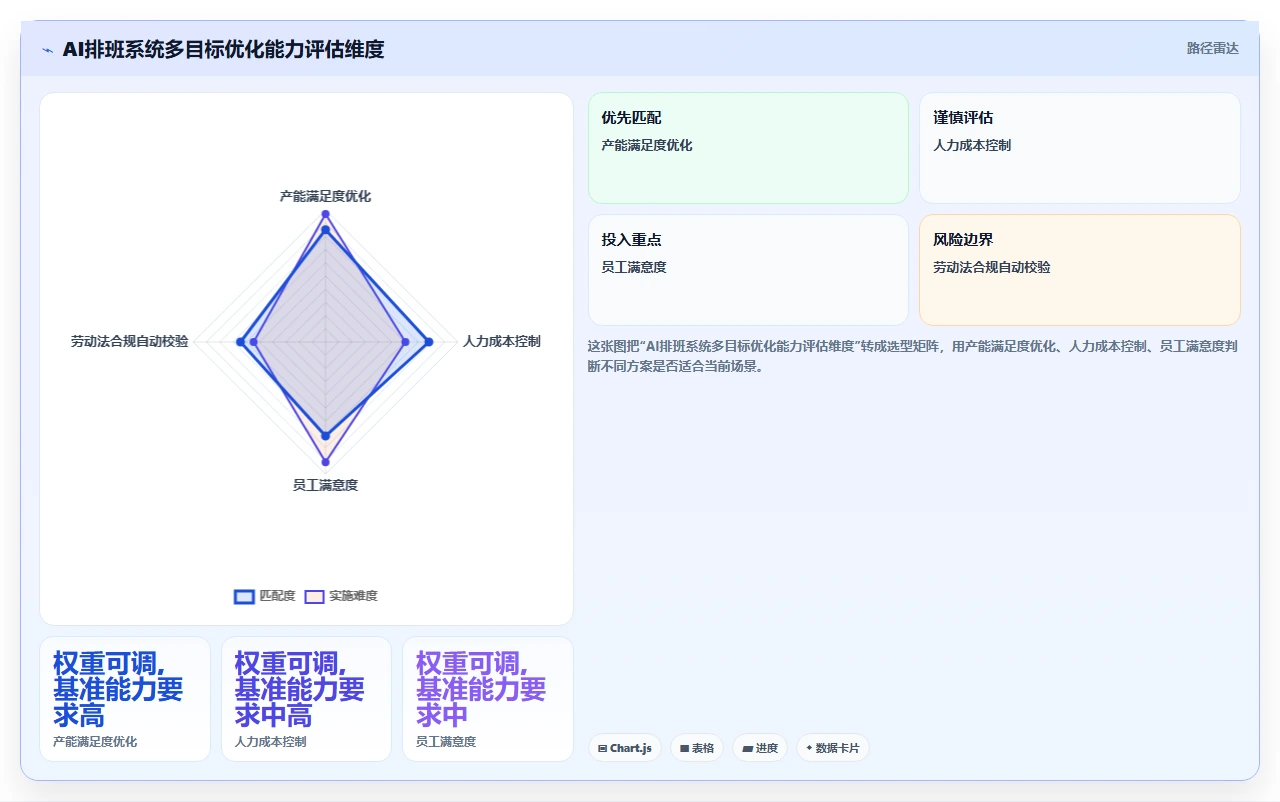Click the 匹配度 data point on 劳动法合规自动校验 axis

[x=240, y=342]
